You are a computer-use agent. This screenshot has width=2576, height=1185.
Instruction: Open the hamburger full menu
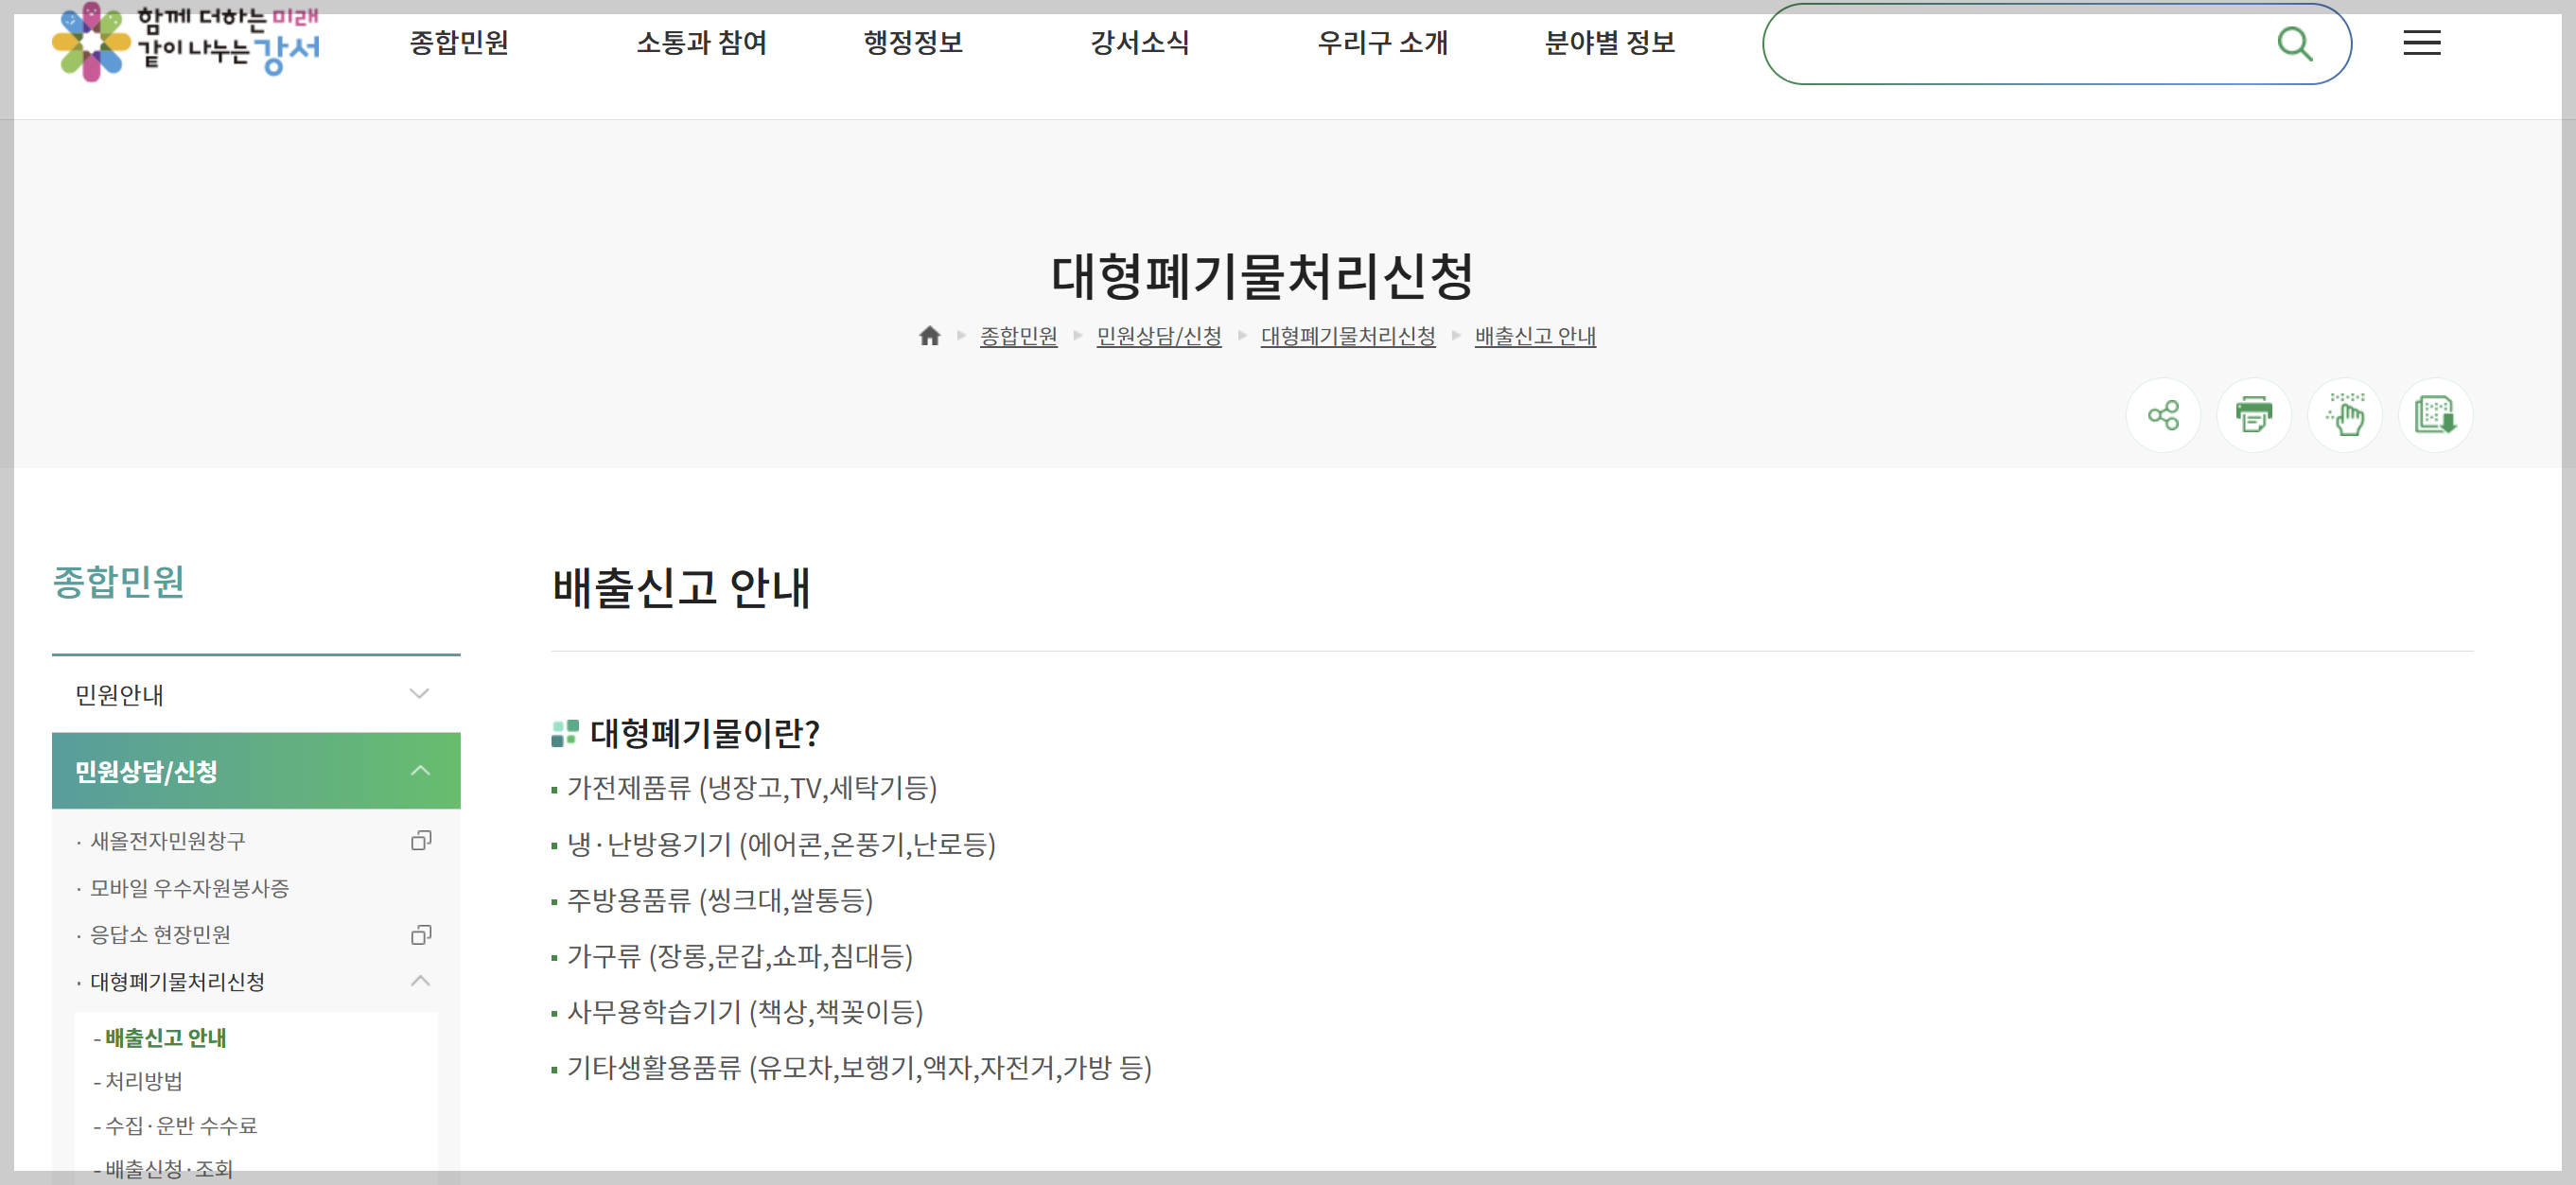[x=2421, y=43]
